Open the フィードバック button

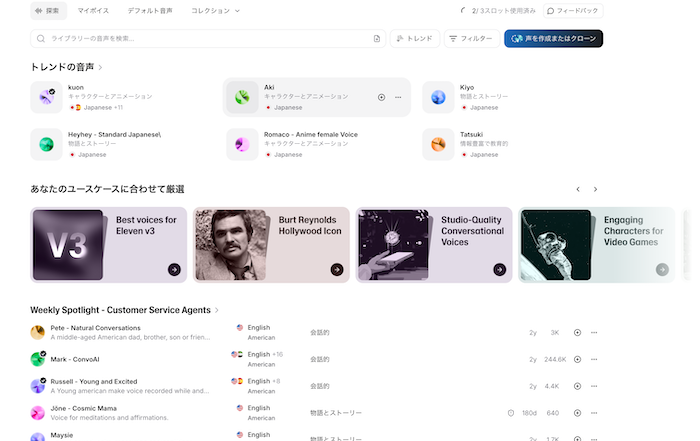[574, 11]
